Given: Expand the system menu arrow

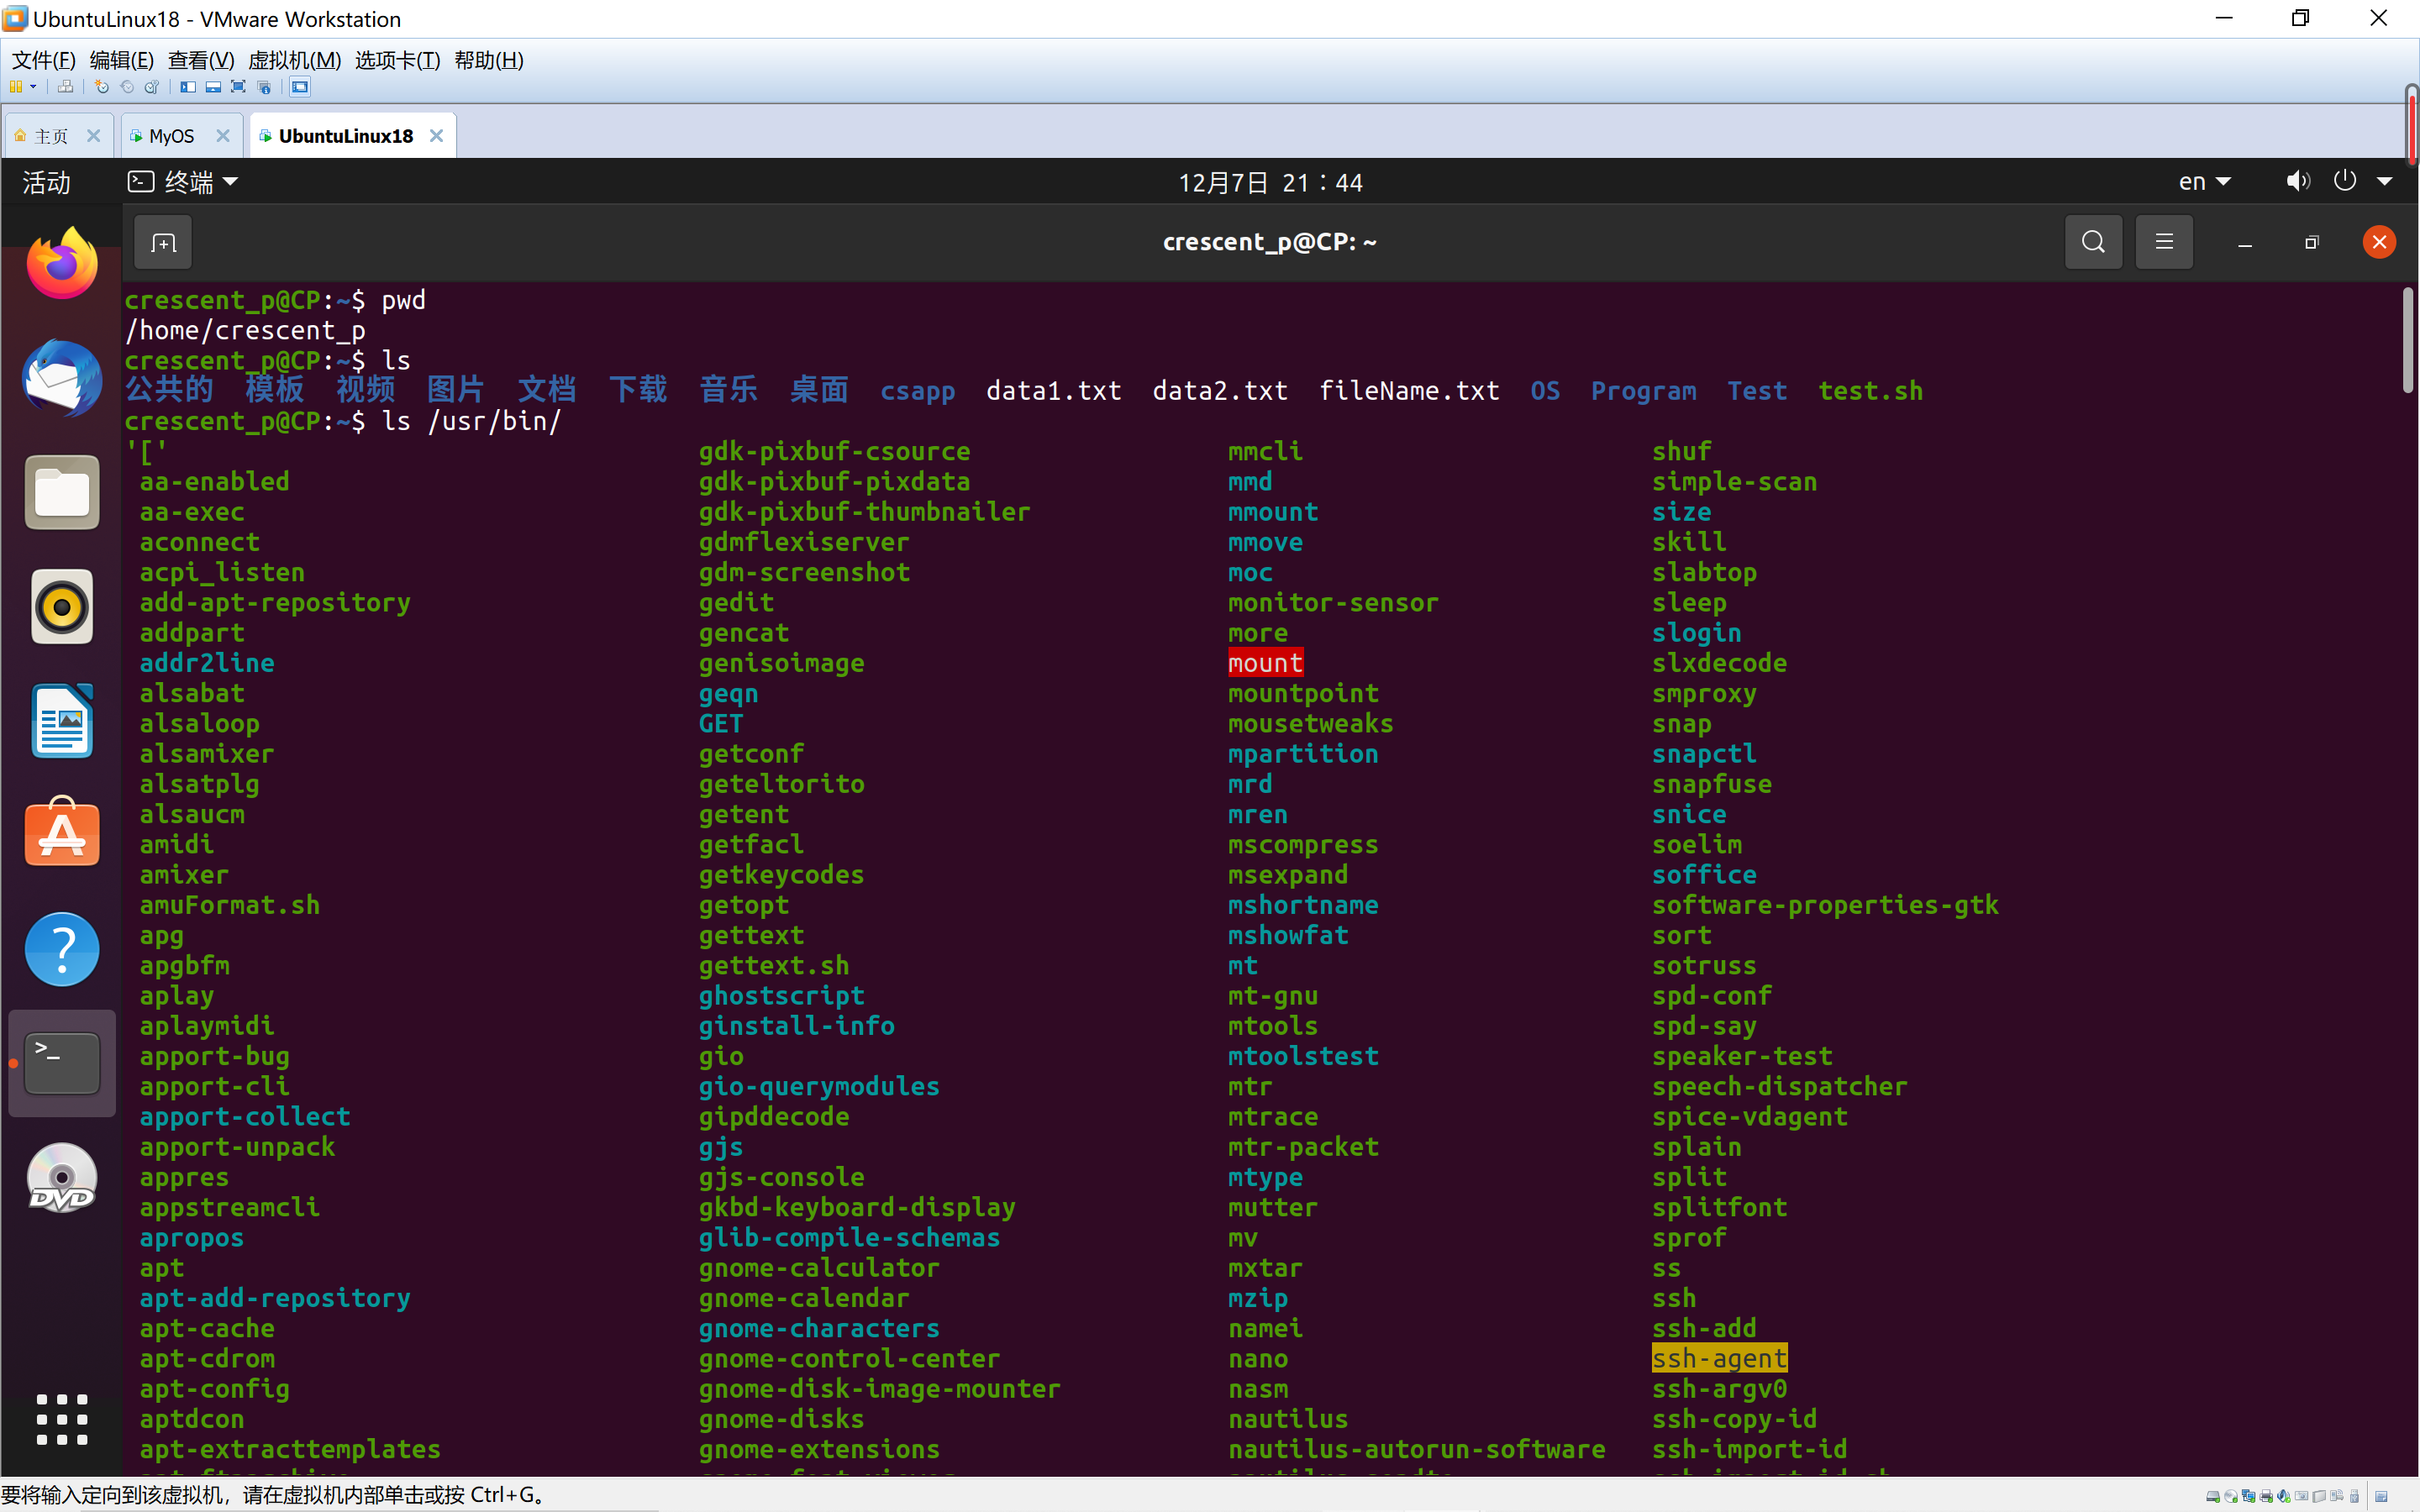Looking at the screenshot, I should (x=2385, y=182).
